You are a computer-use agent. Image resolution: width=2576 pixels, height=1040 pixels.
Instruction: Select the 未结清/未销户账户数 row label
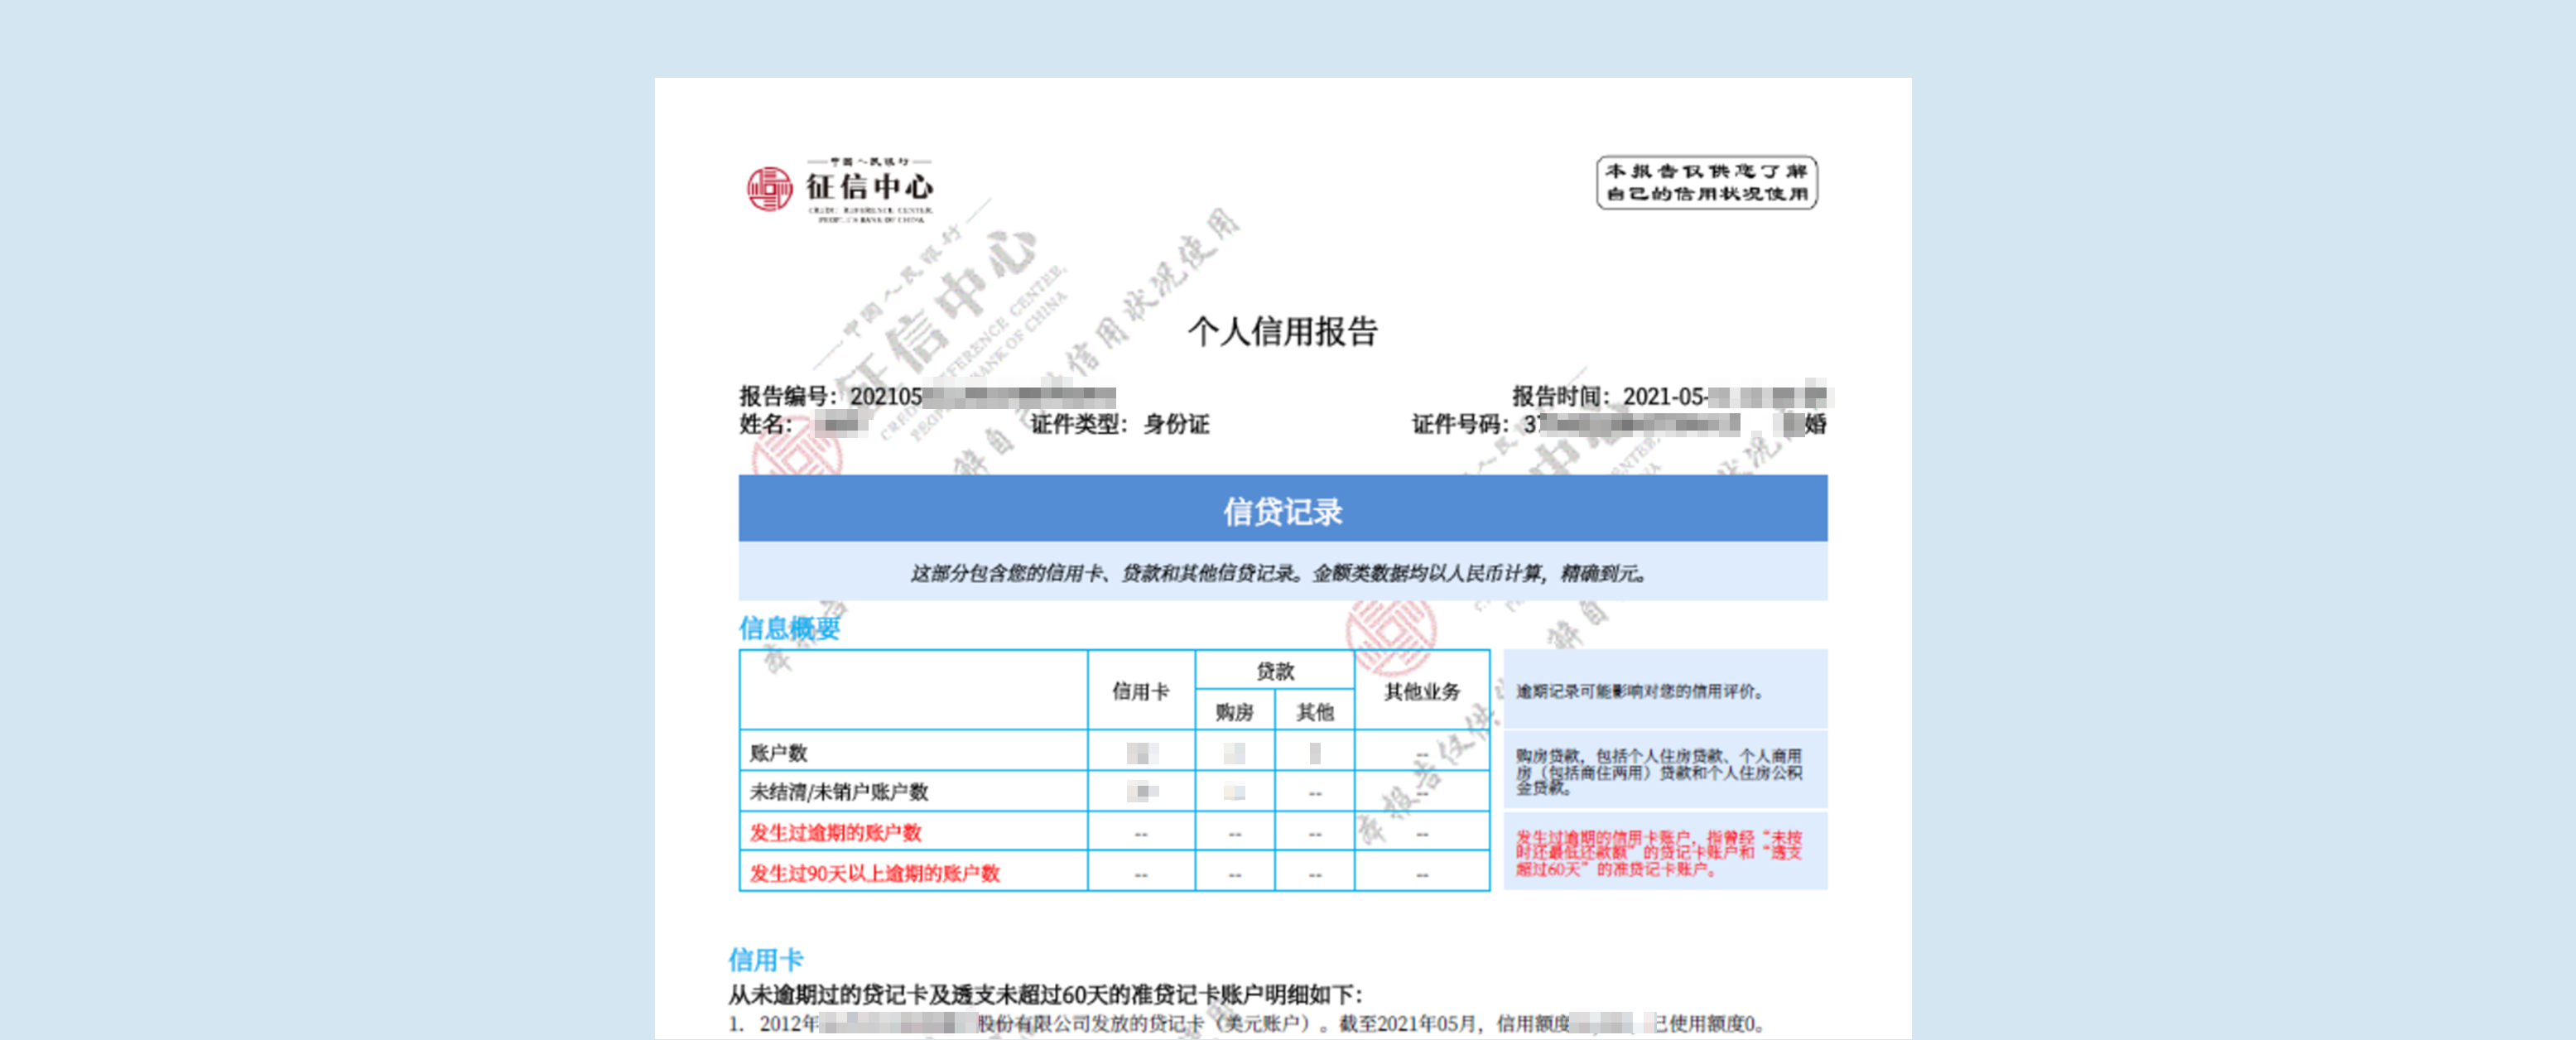839,792
